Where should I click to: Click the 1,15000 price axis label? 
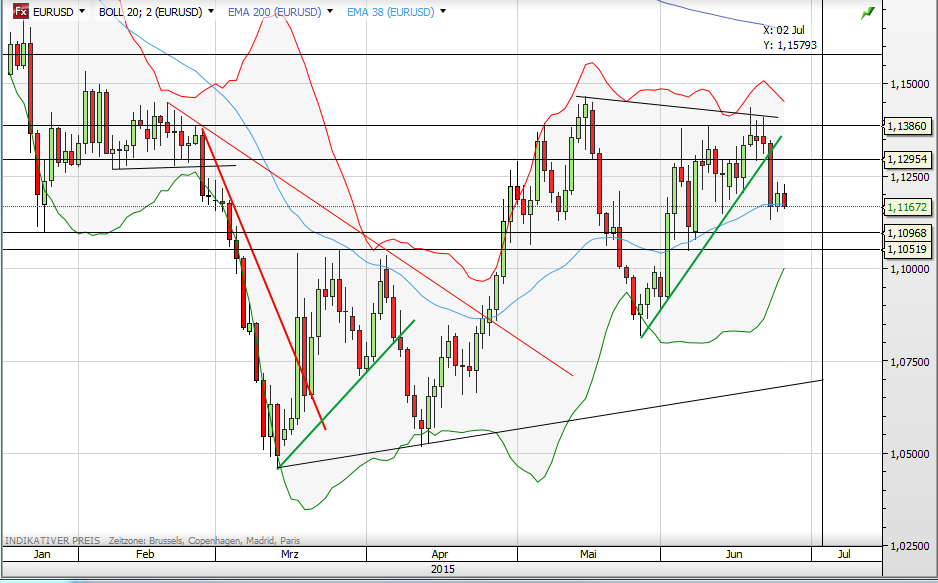[x=909, y=84]
